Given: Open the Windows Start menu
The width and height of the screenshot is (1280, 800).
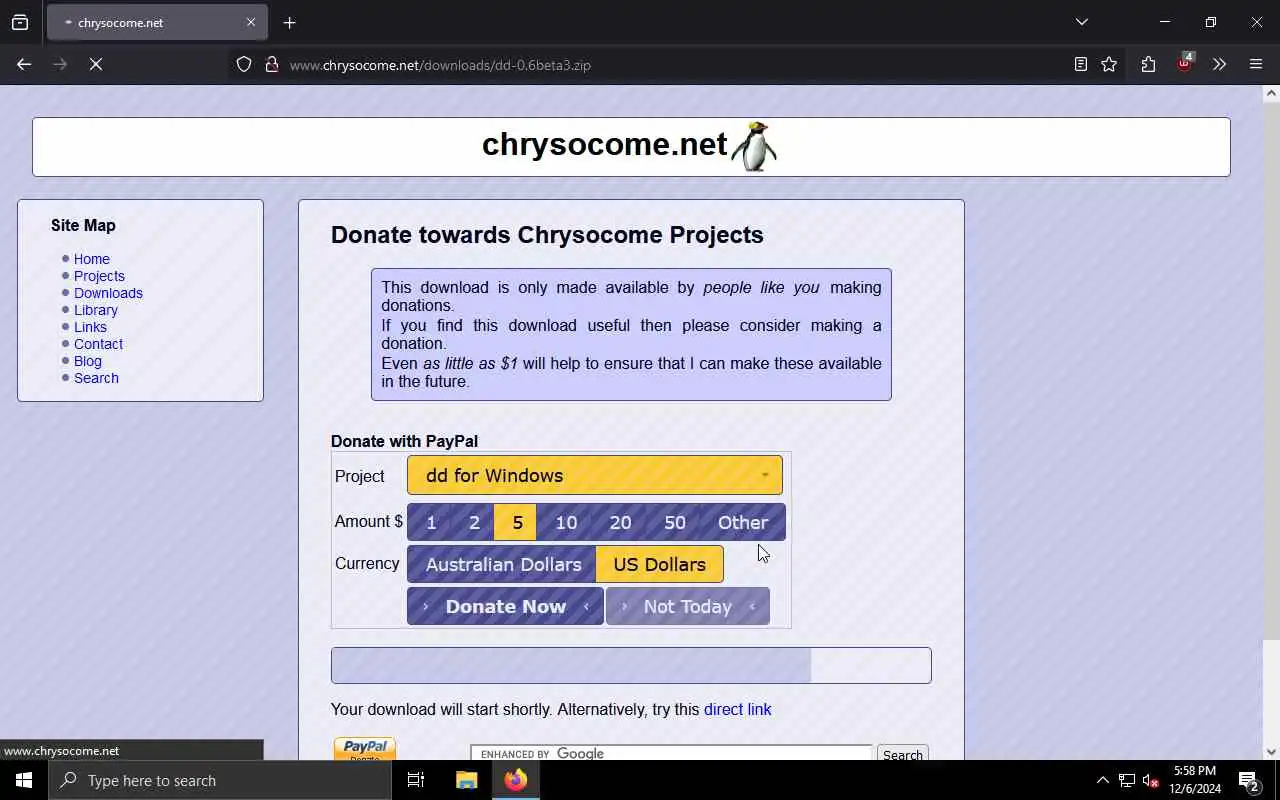Looking at the screenshot, I should click(24, 780).
